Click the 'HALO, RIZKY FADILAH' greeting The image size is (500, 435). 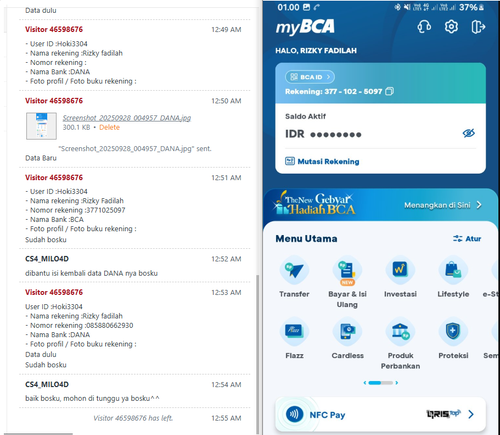316,51
